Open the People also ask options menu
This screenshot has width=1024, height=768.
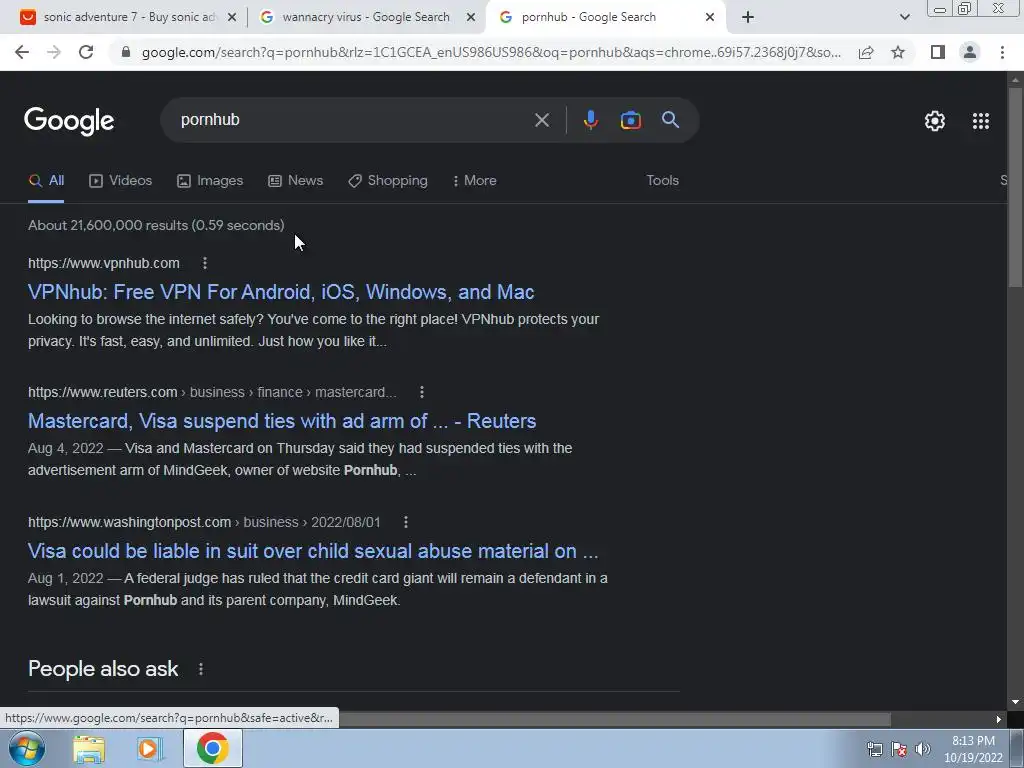point(200,669)
